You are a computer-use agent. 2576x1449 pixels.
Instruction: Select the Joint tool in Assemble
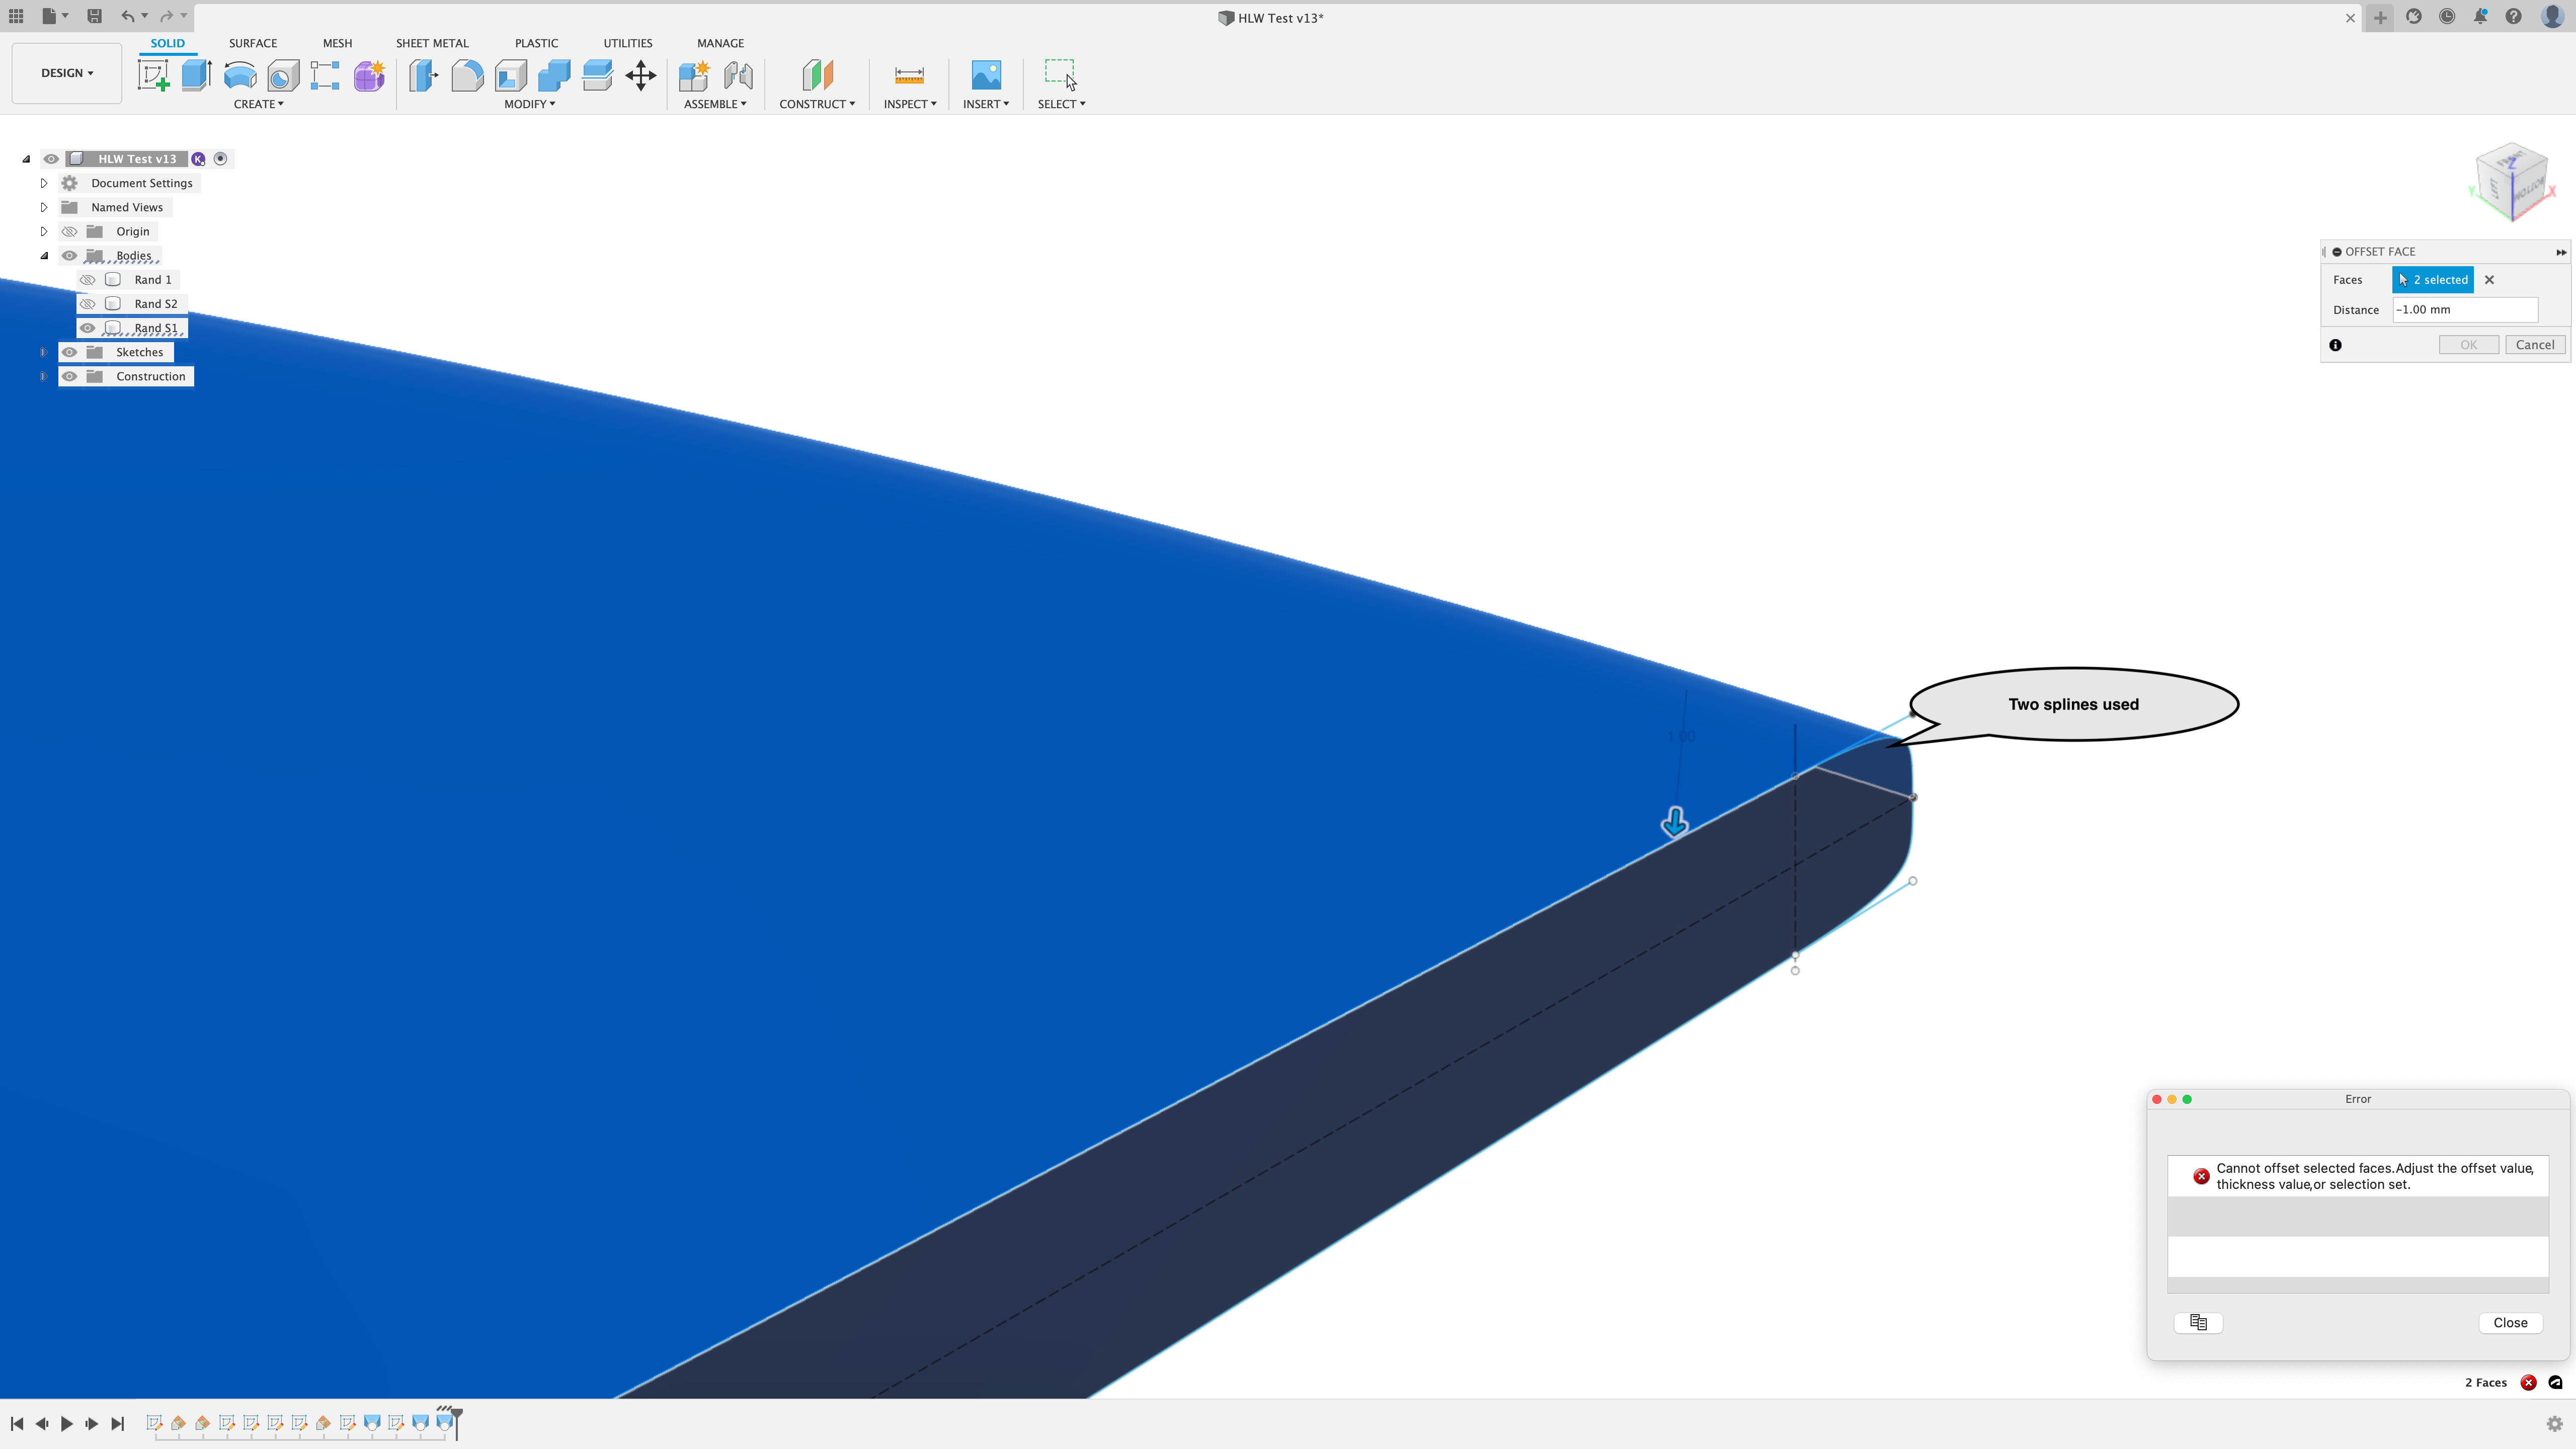coord(738,76)
